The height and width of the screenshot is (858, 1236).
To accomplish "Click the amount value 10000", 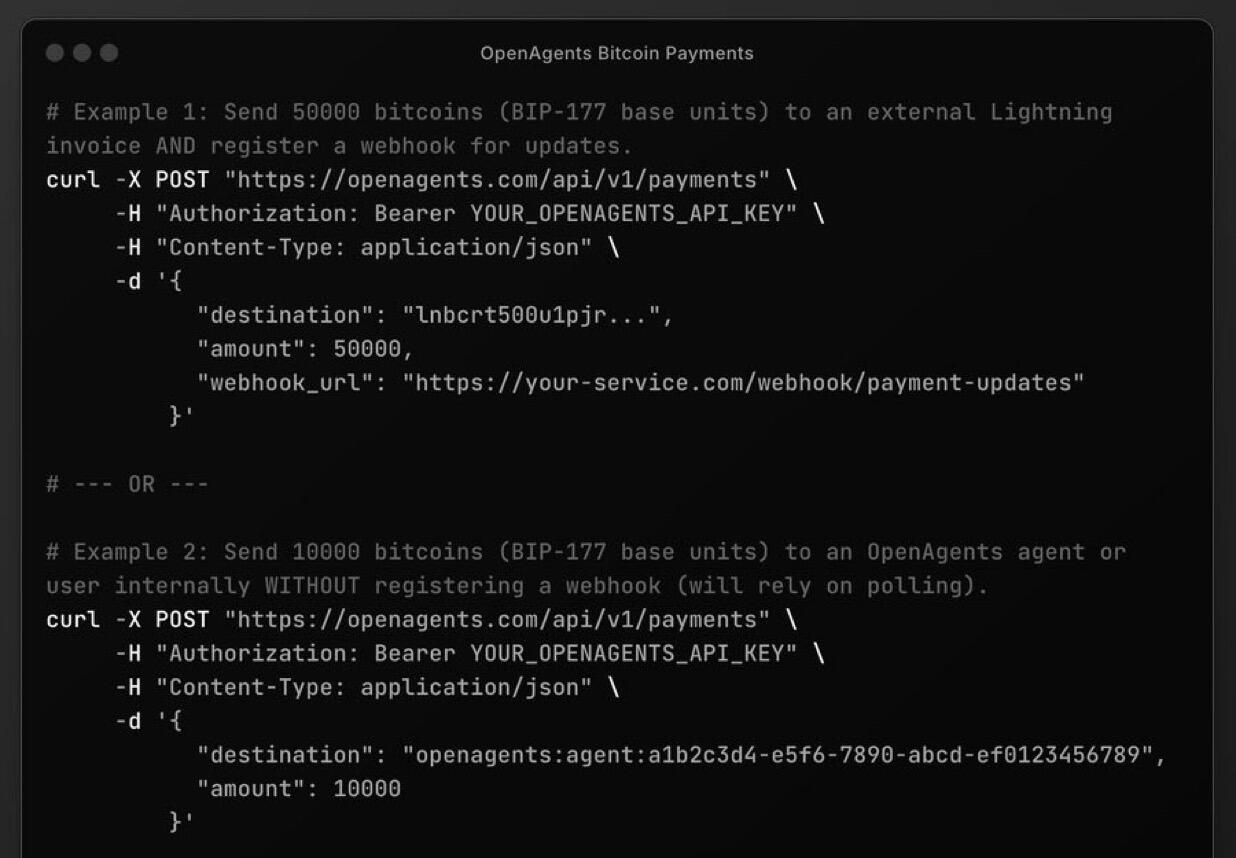I will click(x=367, y=789).
